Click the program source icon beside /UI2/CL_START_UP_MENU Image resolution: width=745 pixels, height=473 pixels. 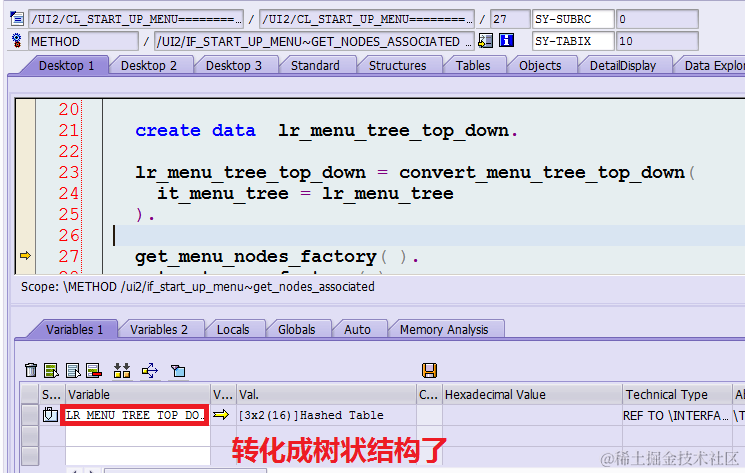click(17, 19)
